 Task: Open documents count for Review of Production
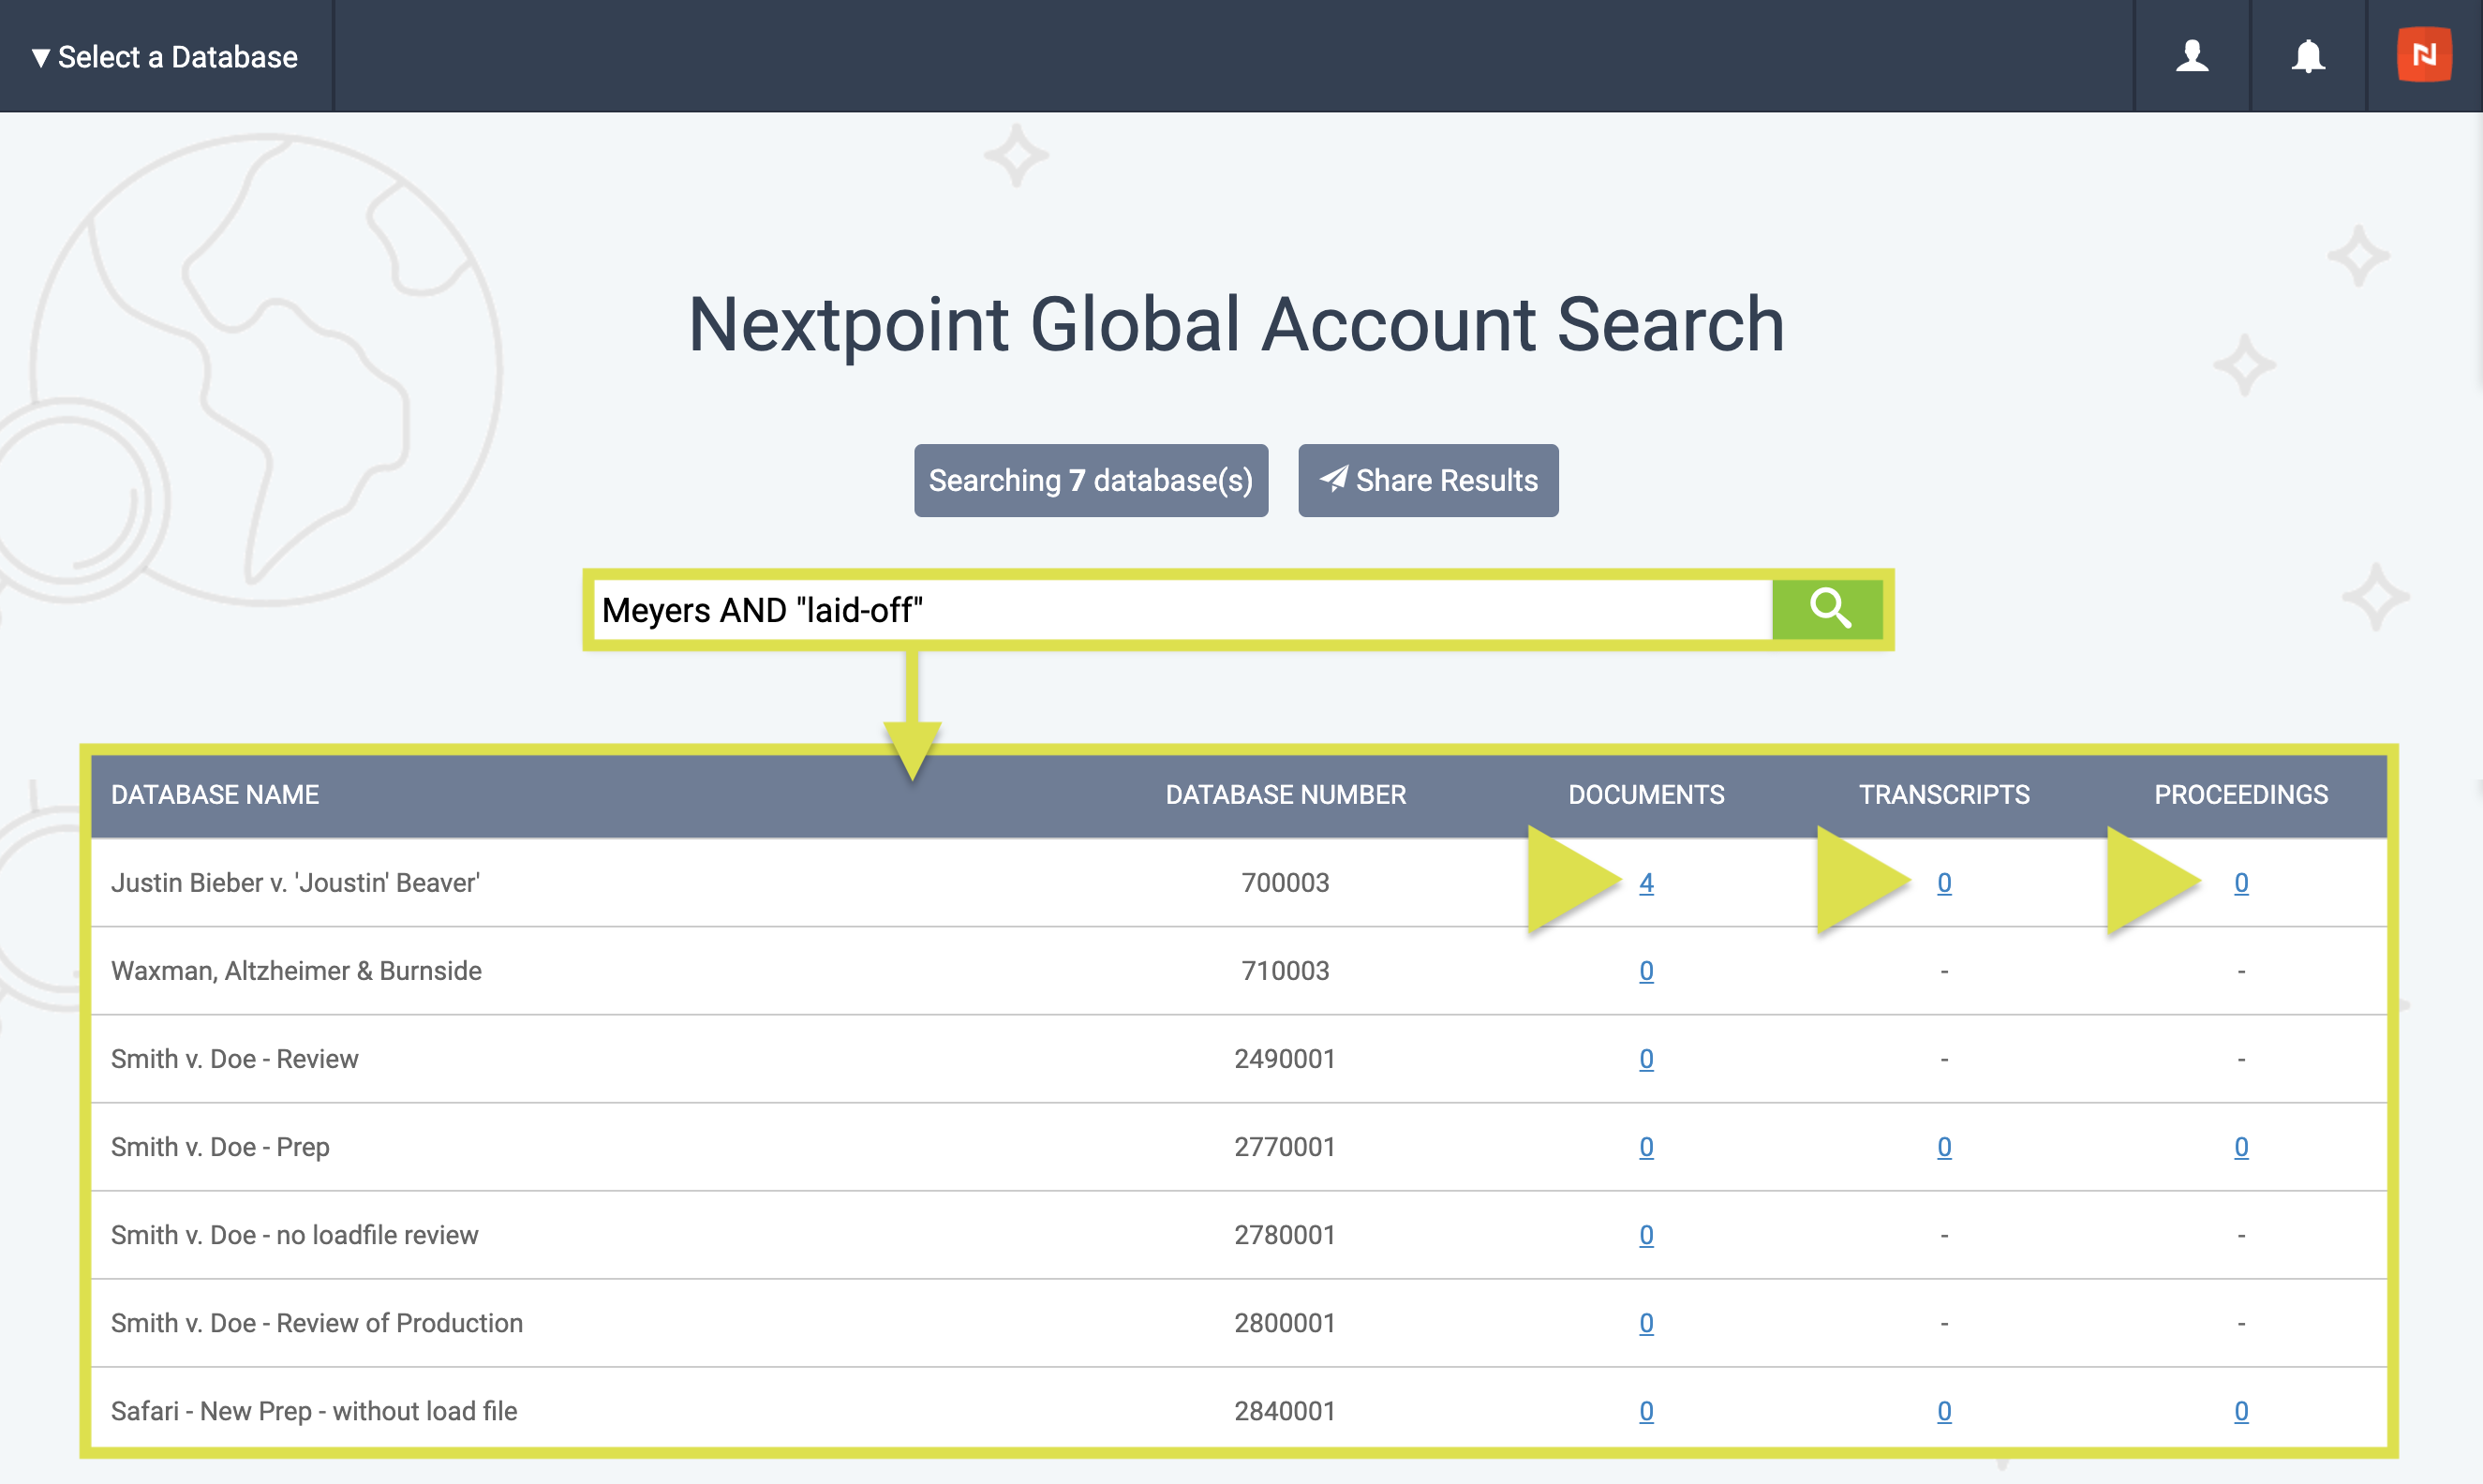tap(1646, 1323)
